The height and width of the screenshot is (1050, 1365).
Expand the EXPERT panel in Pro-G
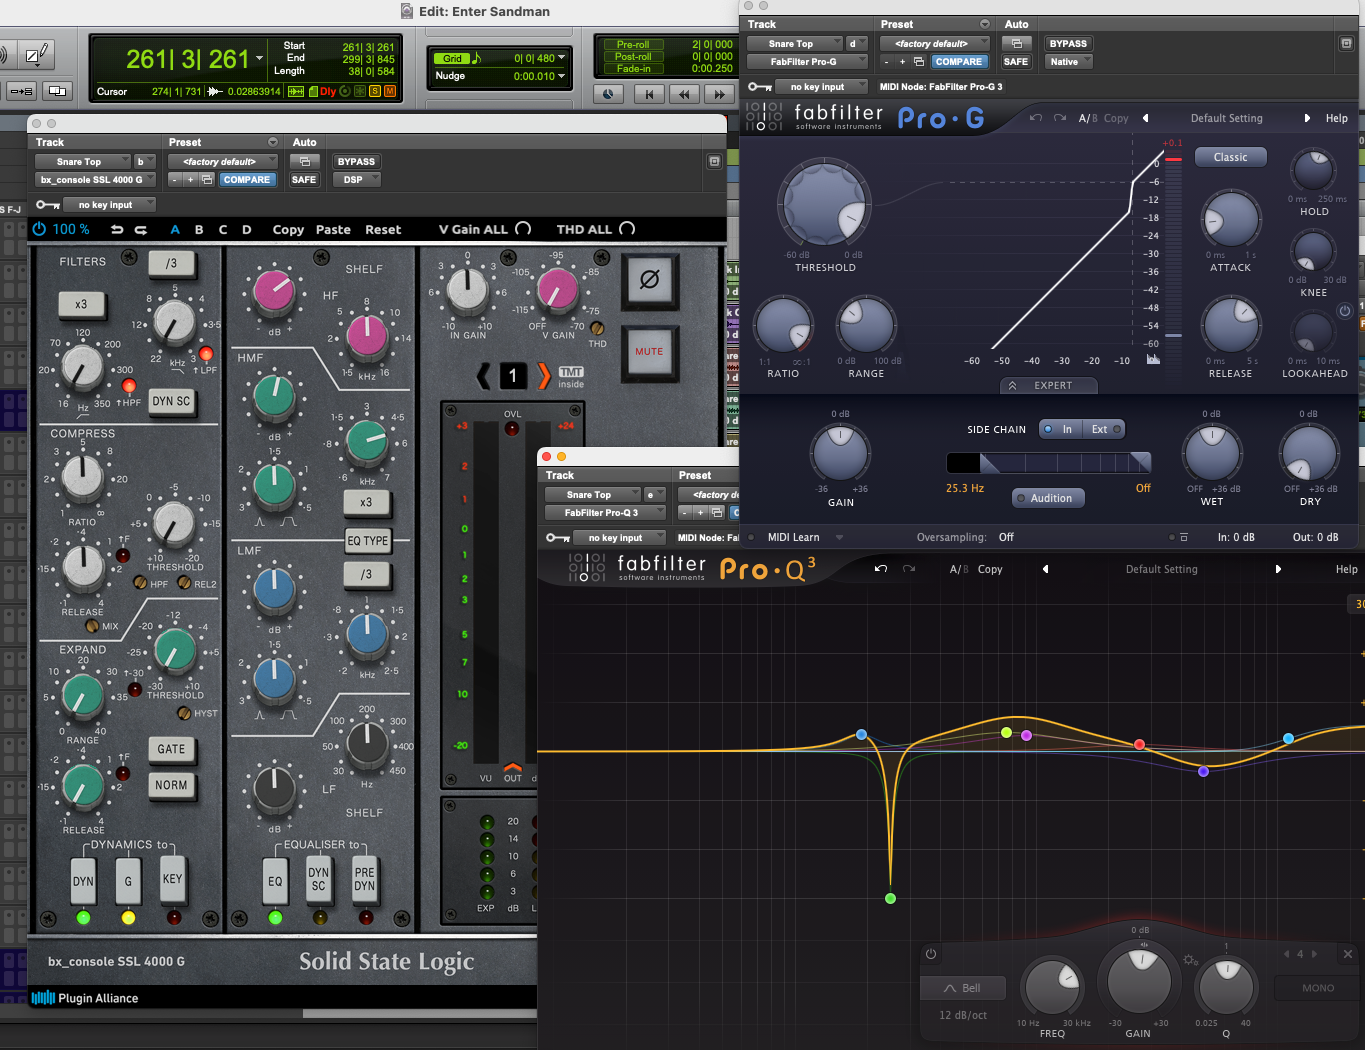pyautogui.click(x=1048, y=385)
